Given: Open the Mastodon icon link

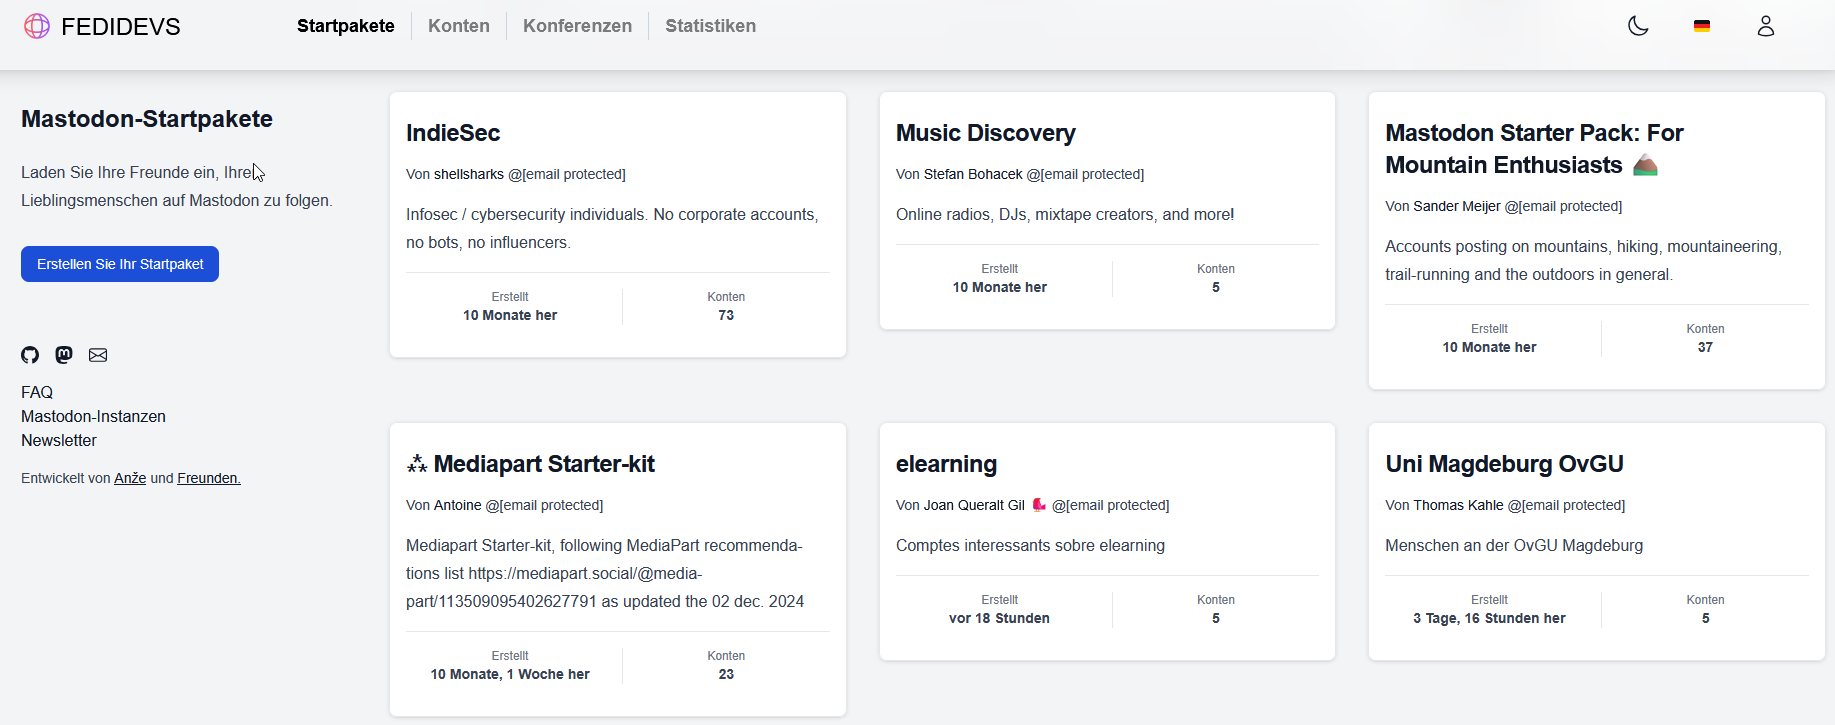Looking at the screenshot, I should [64, 355].
